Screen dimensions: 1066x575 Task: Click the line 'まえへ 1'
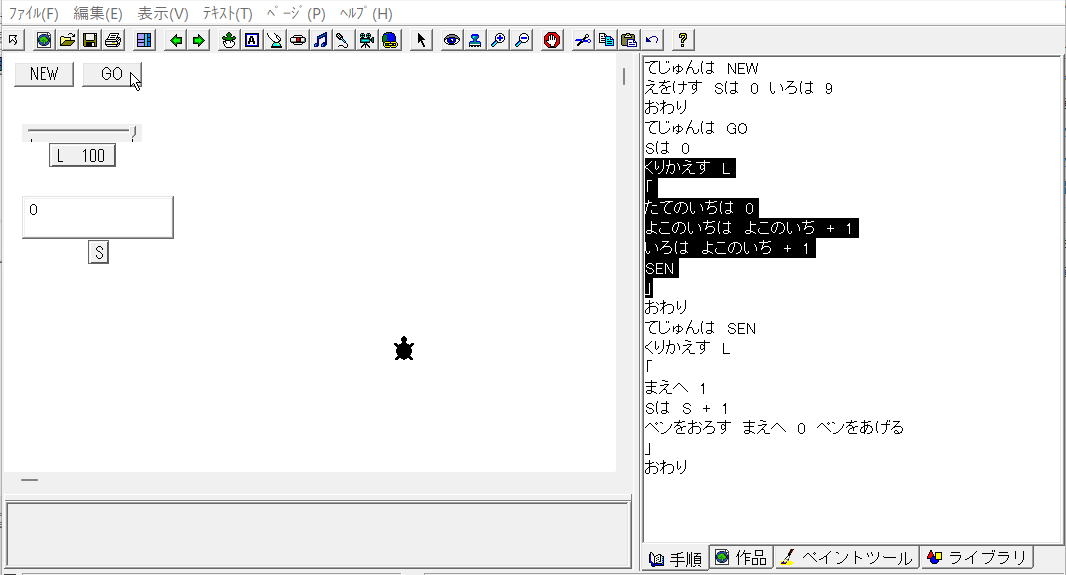click(x=676, y=388)
